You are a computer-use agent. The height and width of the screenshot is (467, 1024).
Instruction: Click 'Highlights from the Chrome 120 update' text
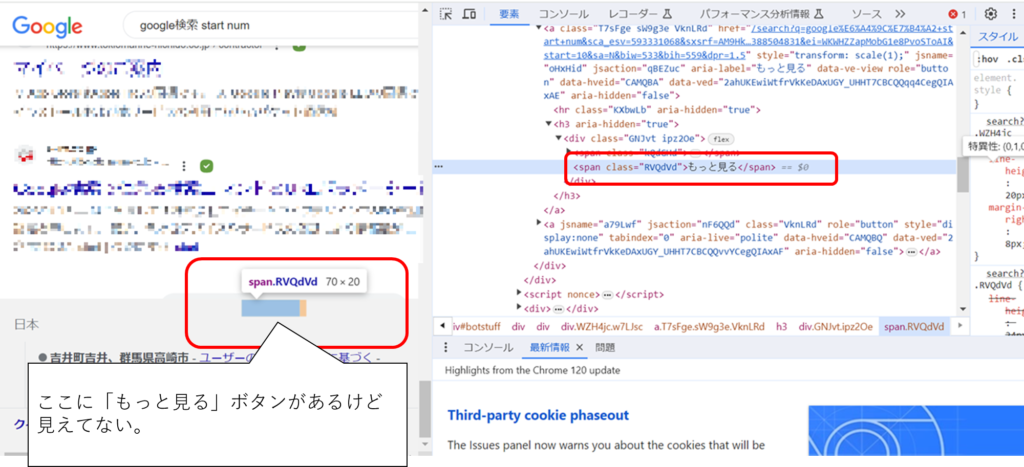coord(532,370)
